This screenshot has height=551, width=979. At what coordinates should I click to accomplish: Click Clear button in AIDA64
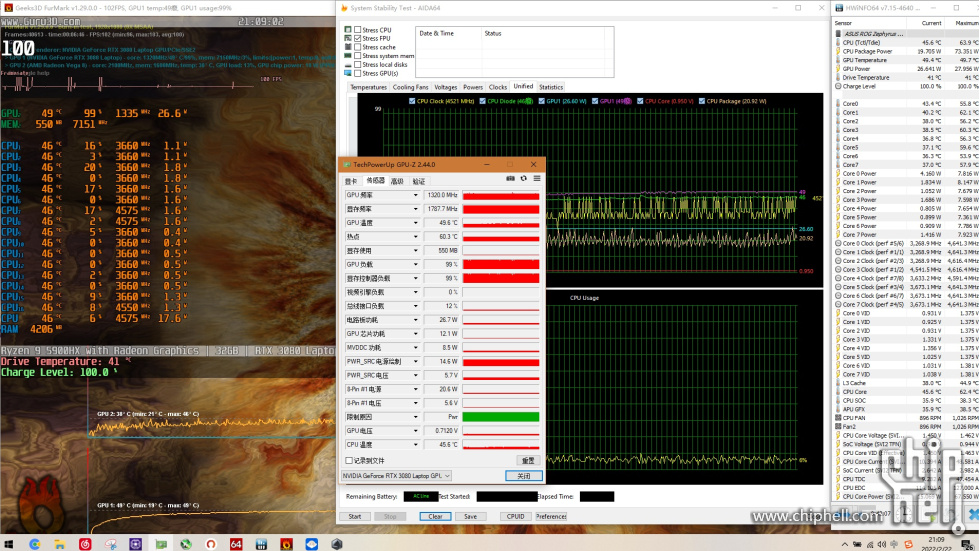click(x=435, y=517)
